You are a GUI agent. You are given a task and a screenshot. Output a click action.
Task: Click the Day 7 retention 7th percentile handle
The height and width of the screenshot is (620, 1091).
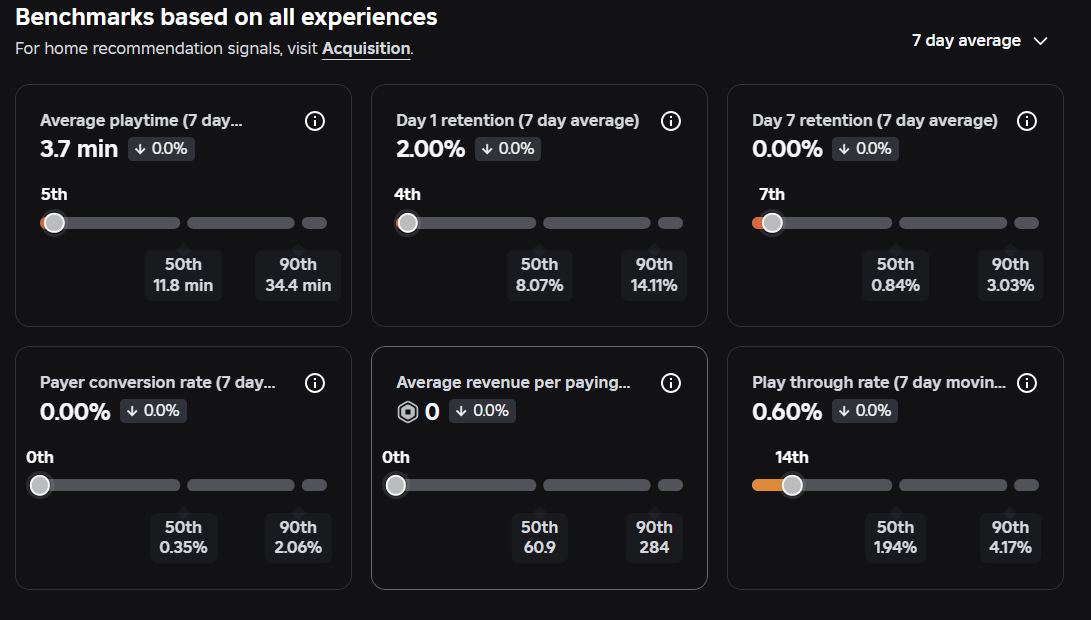click(x=772, y=223)
